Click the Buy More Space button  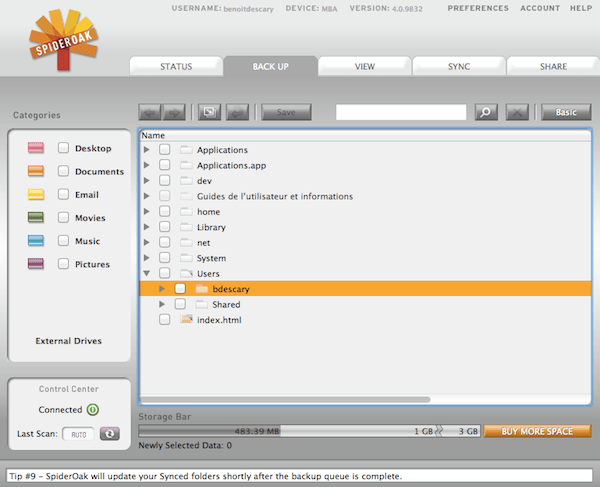point(537,431)
